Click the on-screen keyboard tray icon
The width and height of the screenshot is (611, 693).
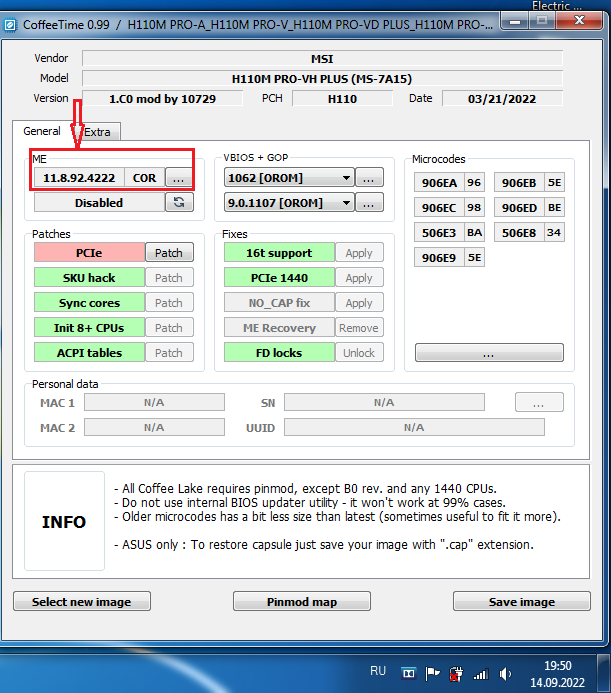click(408, 674)
